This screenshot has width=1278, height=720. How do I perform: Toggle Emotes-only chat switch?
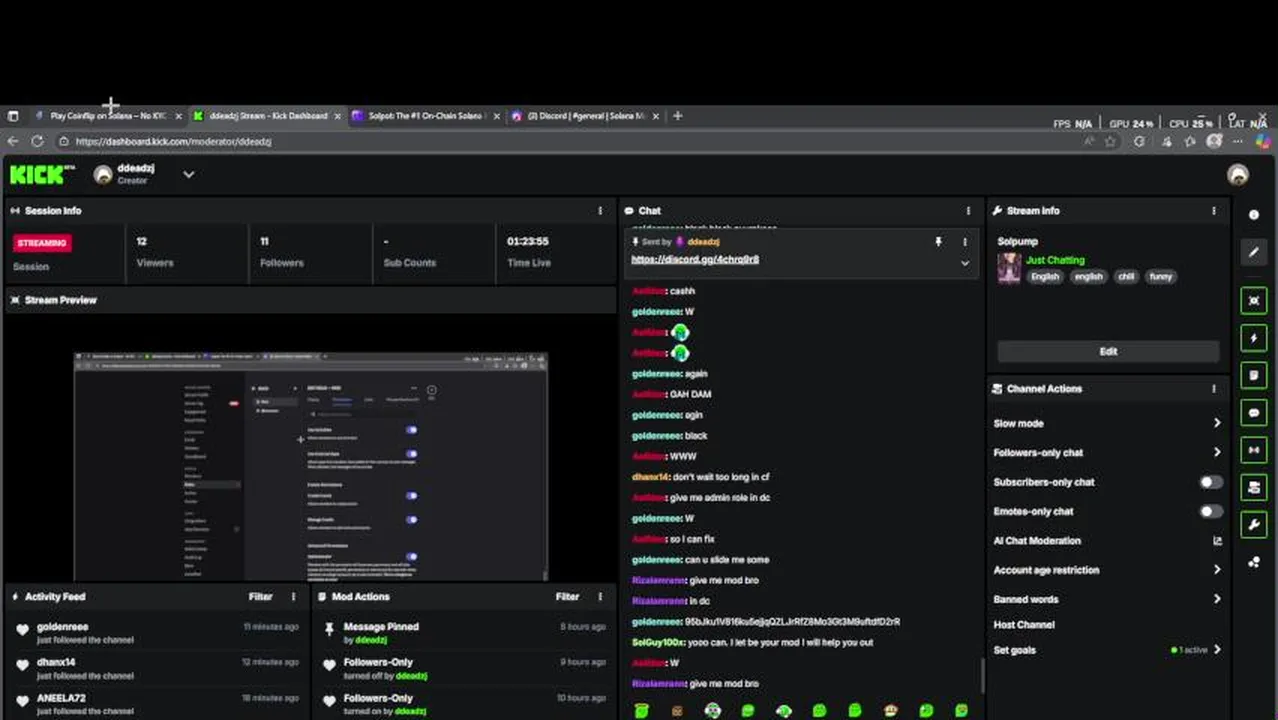point(1210,511)
